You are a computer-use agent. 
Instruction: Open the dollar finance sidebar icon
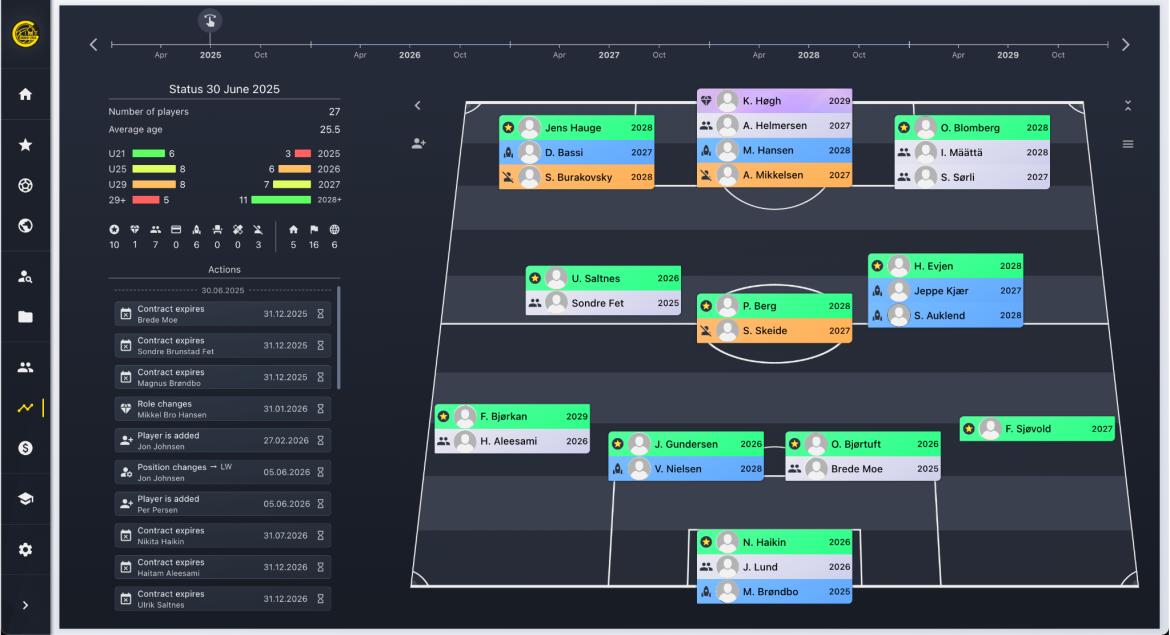point(25,448)
